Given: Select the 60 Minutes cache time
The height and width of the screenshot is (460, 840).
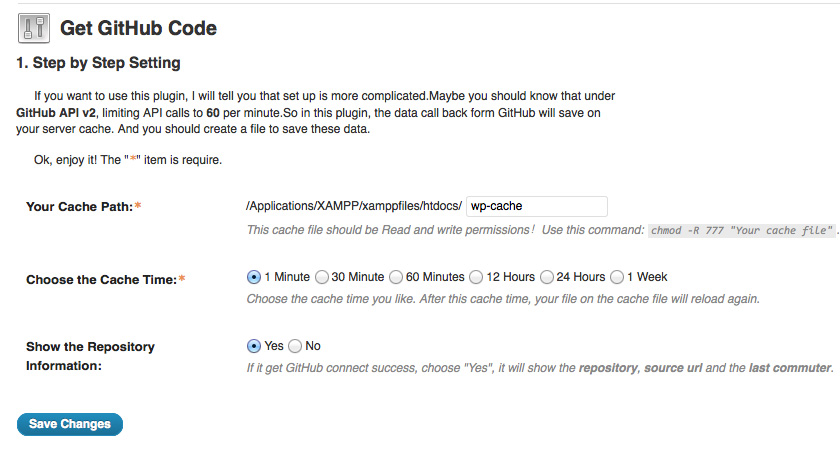Looking at the screenshot, I should point(396,277).
